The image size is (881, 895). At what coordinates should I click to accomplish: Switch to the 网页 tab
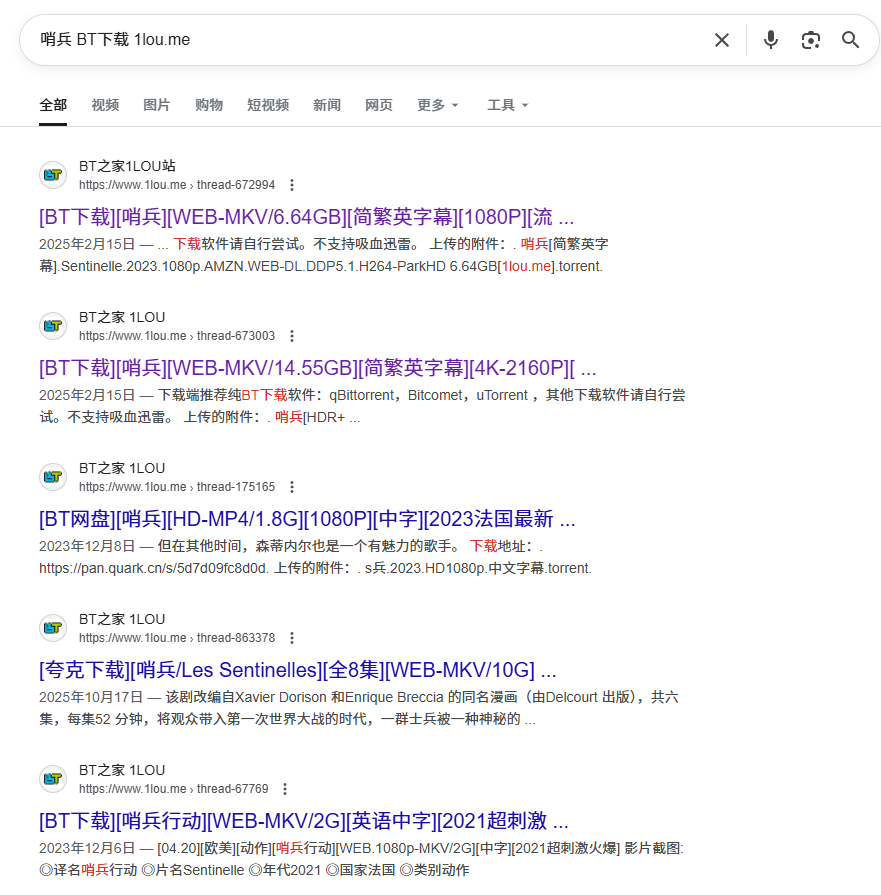pyautogui.click(x=379, y=105)
